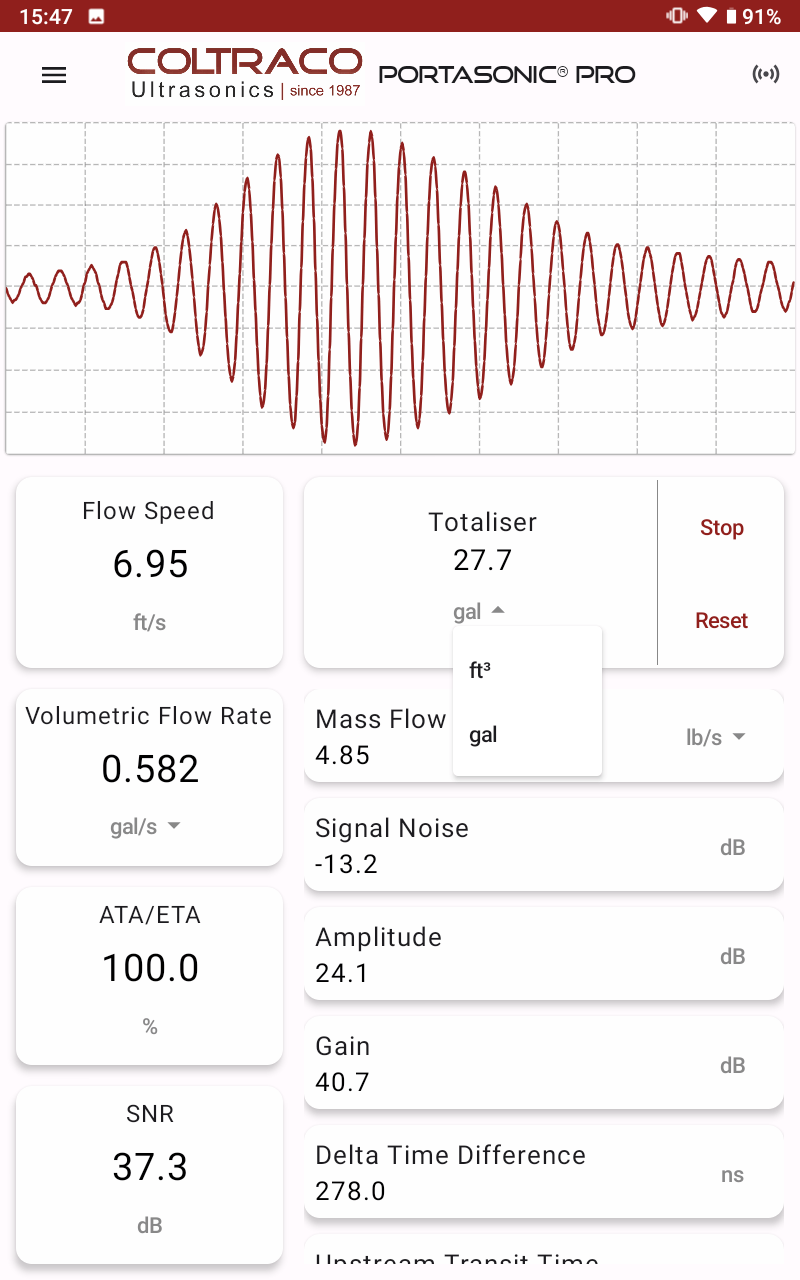Screen dimensions: 800x1280
Task: Tap the Wi-Fi icon in status bar
Action: (707, 16)
